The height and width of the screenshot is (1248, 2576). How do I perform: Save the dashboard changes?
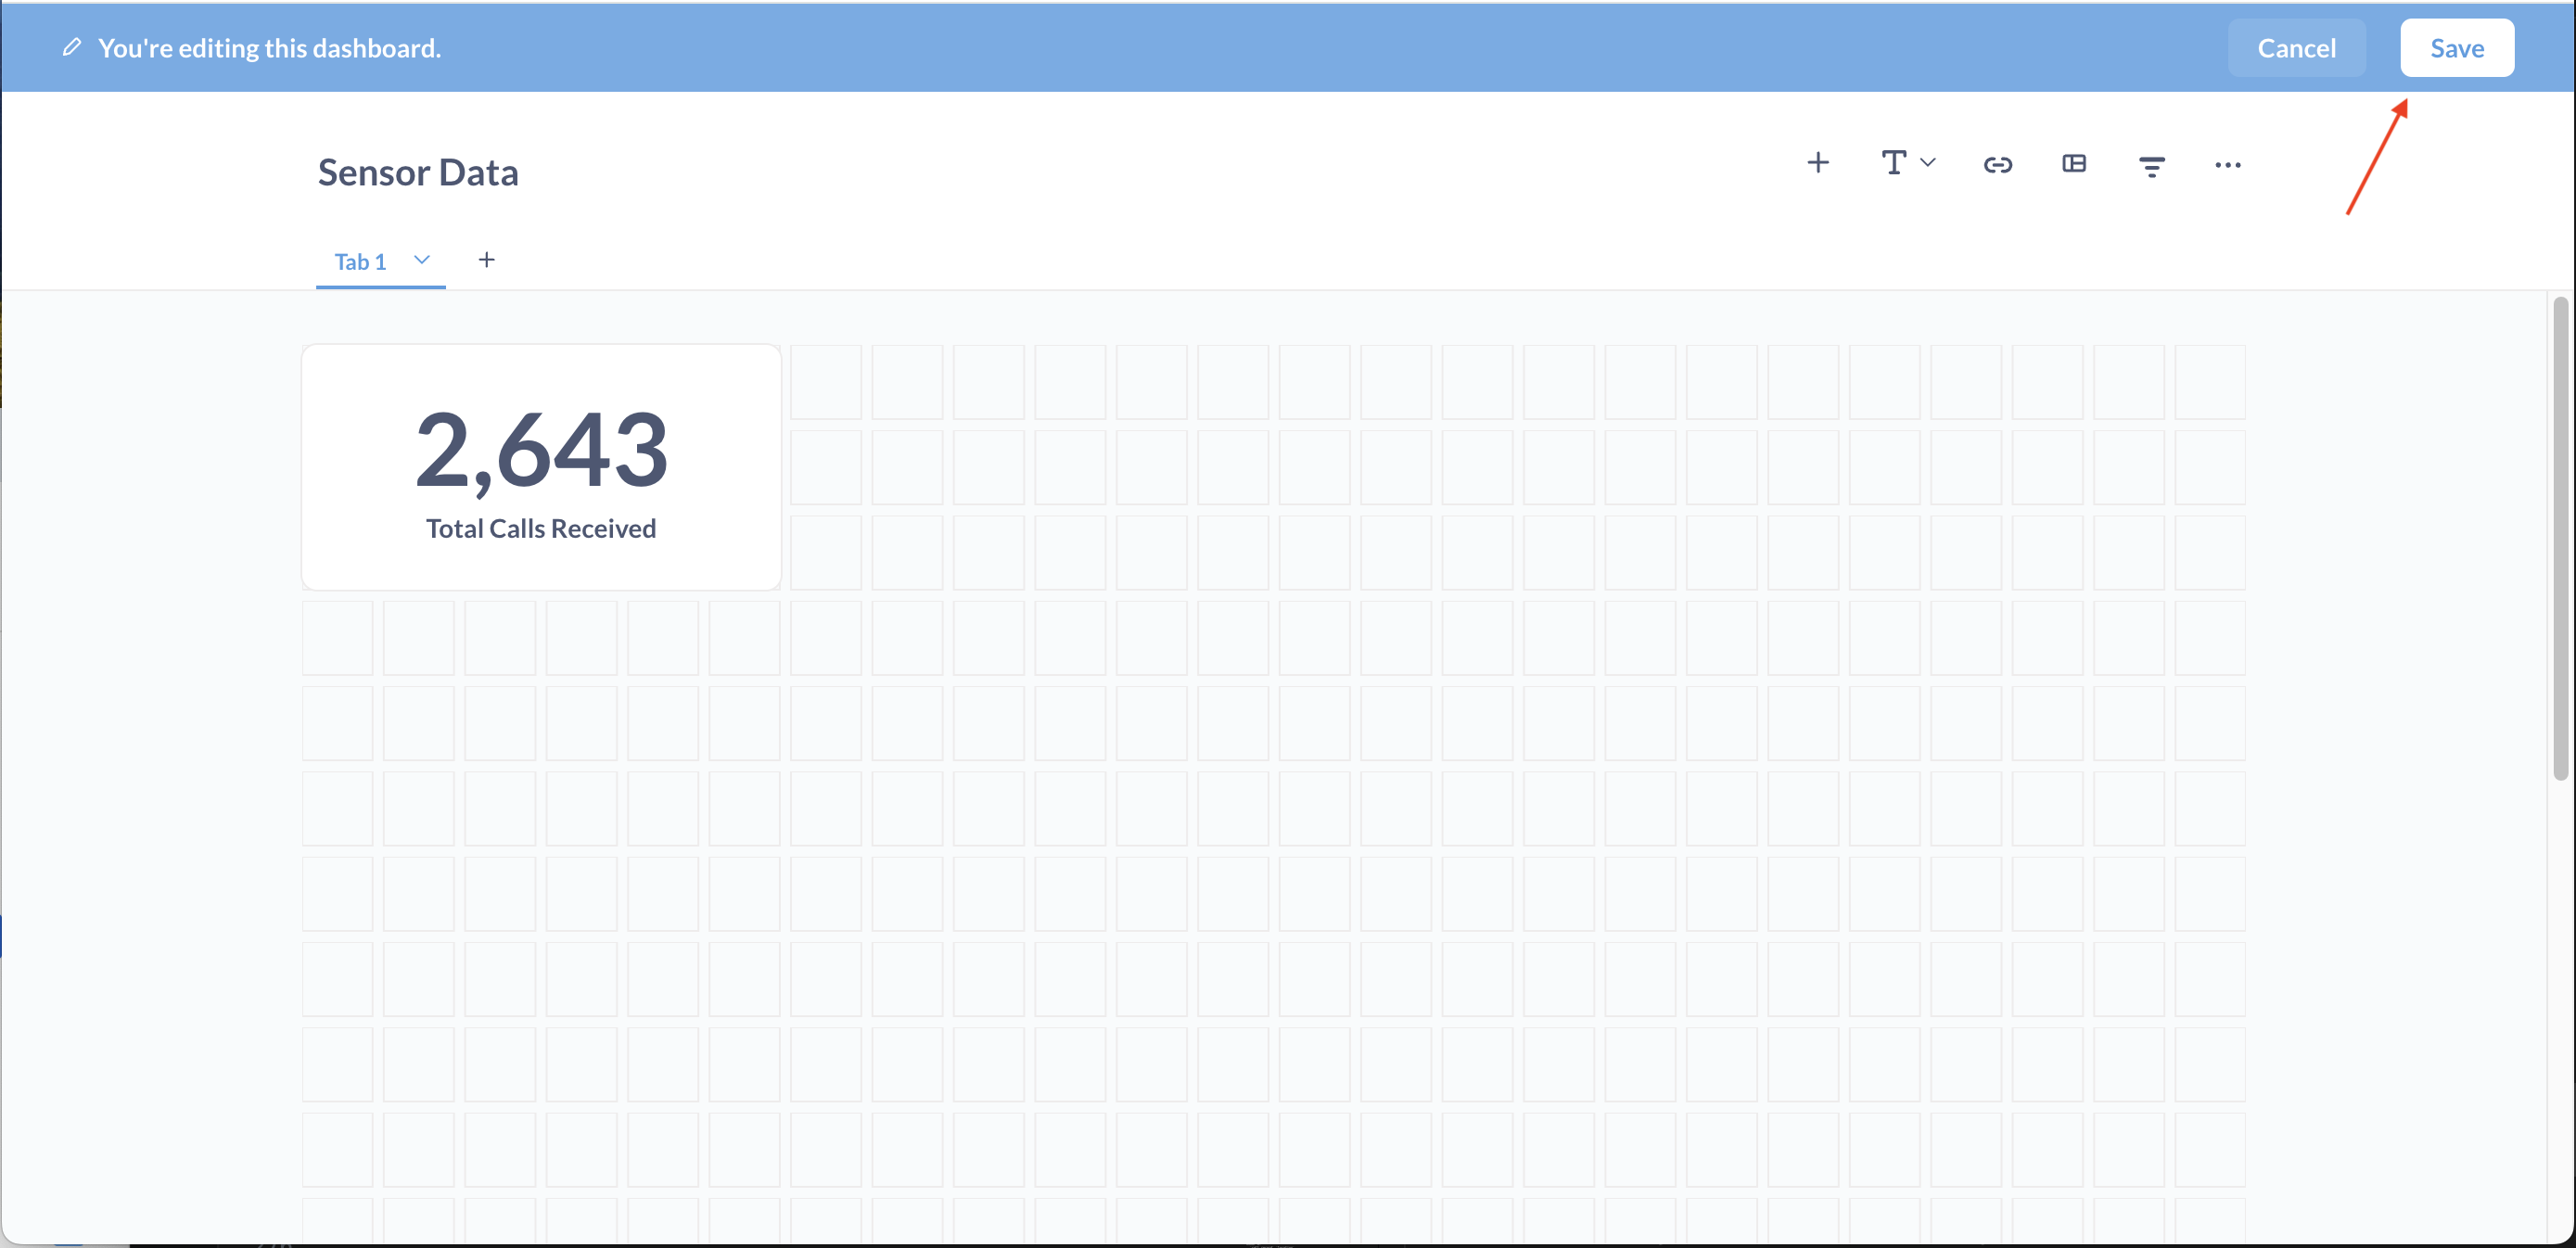pos(2456,48)
